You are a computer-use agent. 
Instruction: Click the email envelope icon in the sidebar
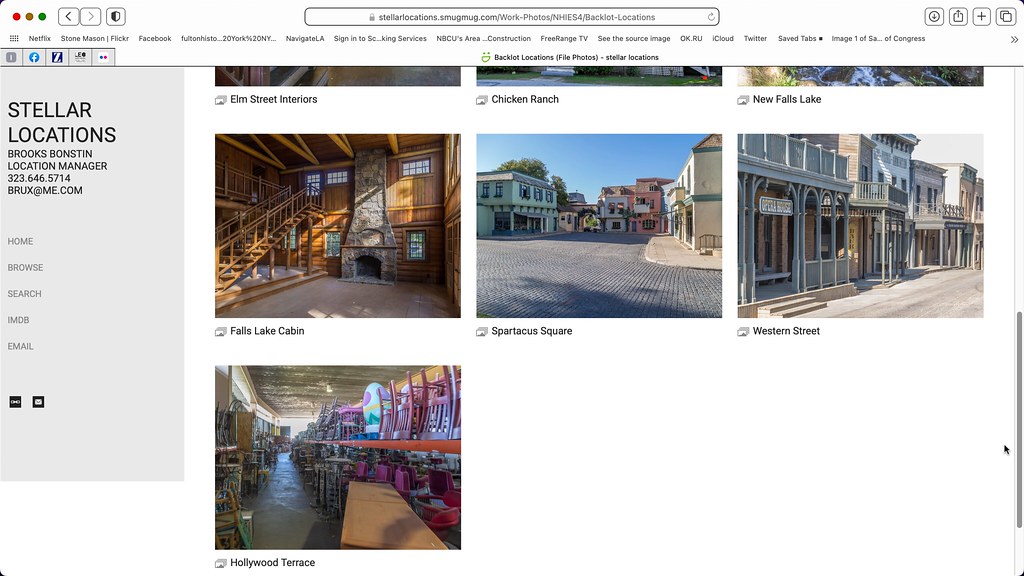(38, 401)
